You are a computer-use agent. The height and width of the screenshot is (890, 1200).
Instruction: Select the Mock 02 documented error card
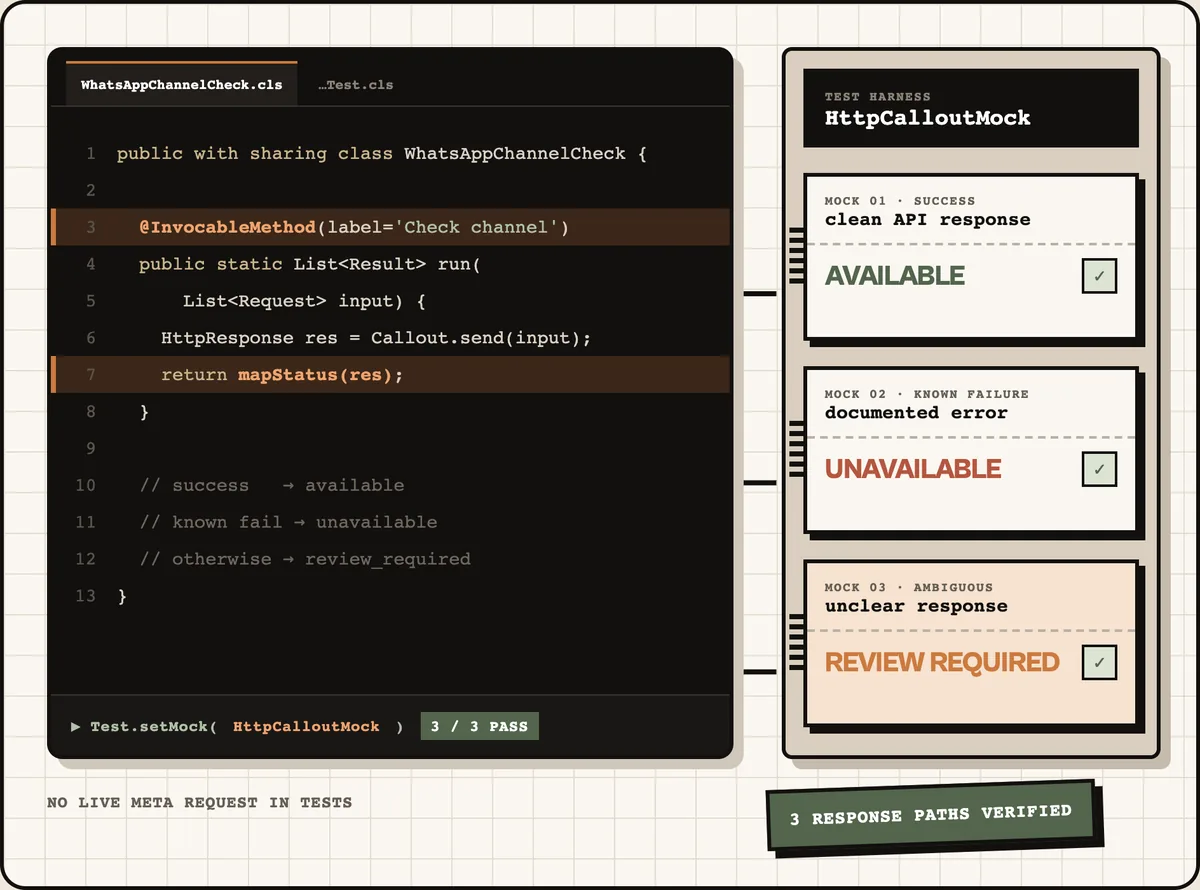coord(971,450)
